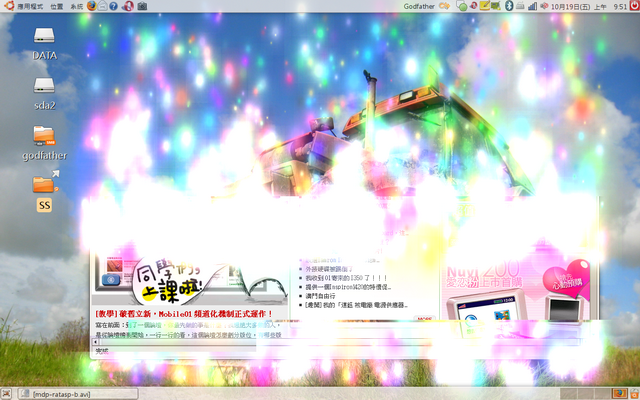
Task: Click the green network card tray icon
Action: point(496,6)
